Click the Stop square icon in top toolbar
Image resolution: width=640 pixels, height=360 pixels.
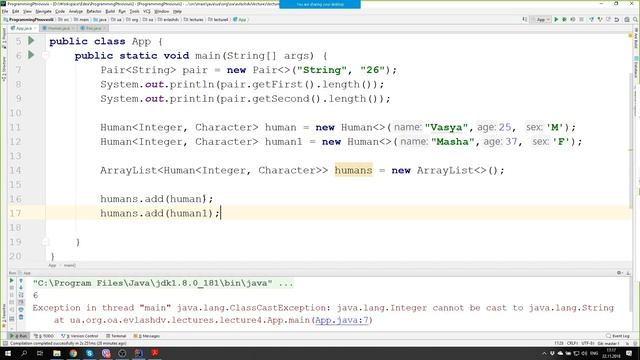tap(581, 19)
